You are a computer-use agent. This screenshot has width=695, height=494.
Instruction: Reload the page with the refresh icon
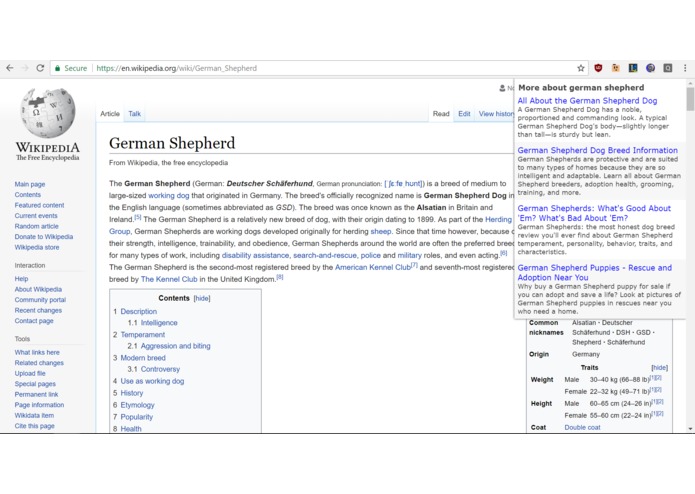point(40,68)
